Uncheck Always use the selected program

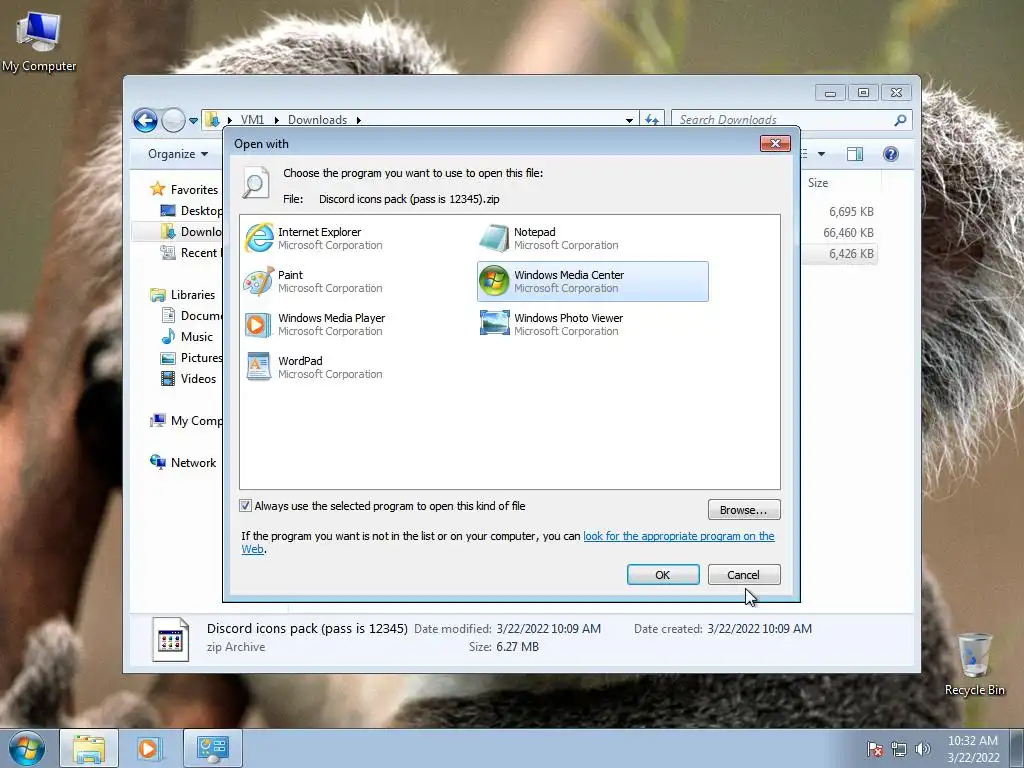coord(246,505)
